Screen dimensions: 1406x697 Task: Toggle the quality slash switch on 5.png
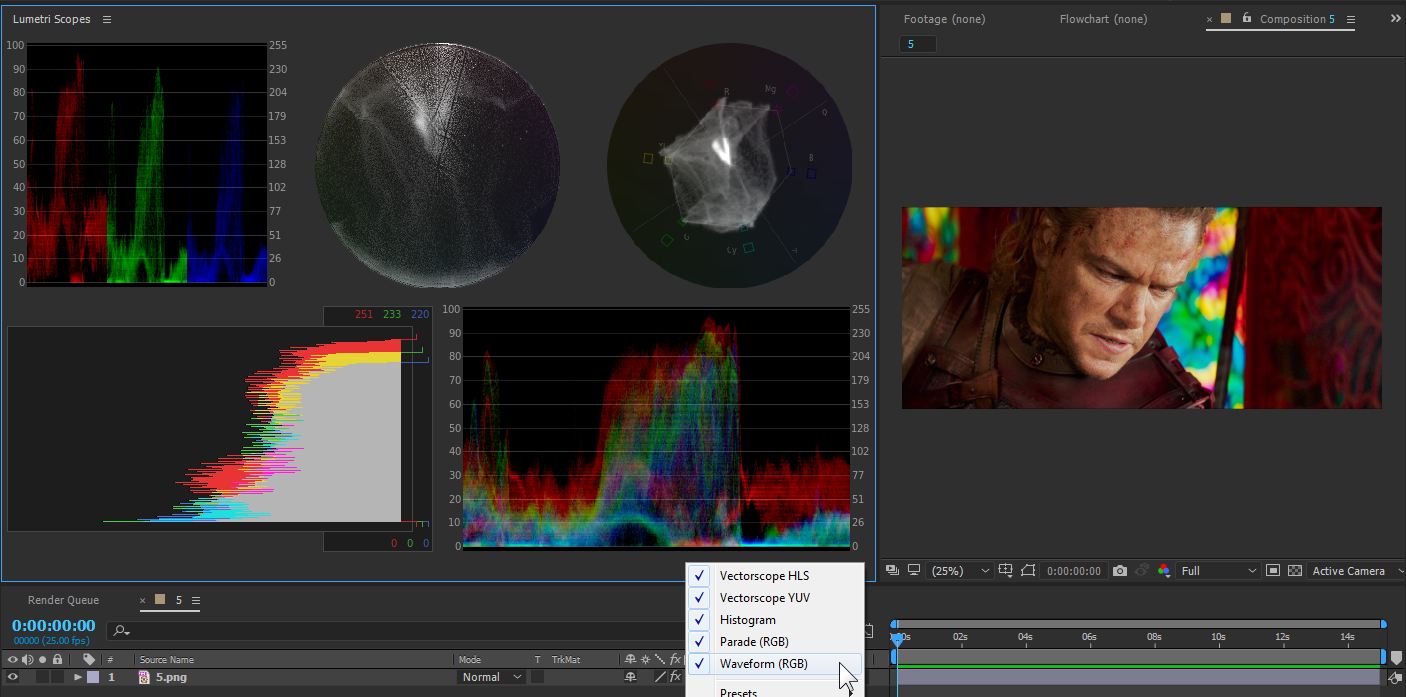point(660,677)
